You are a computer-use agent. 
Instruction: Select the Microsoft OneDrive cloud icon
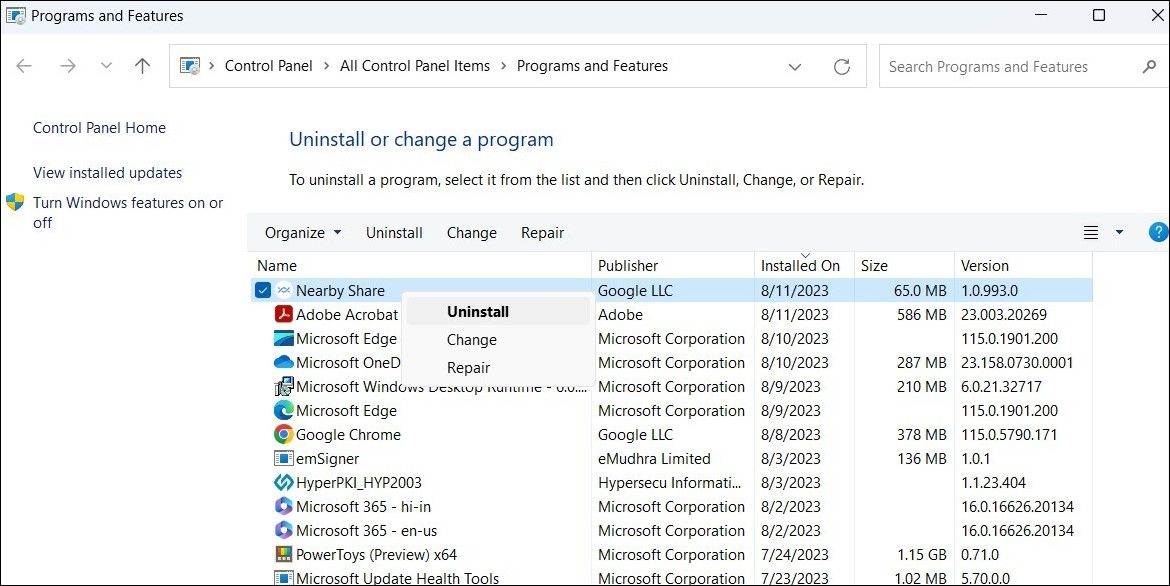coord(283,362)
